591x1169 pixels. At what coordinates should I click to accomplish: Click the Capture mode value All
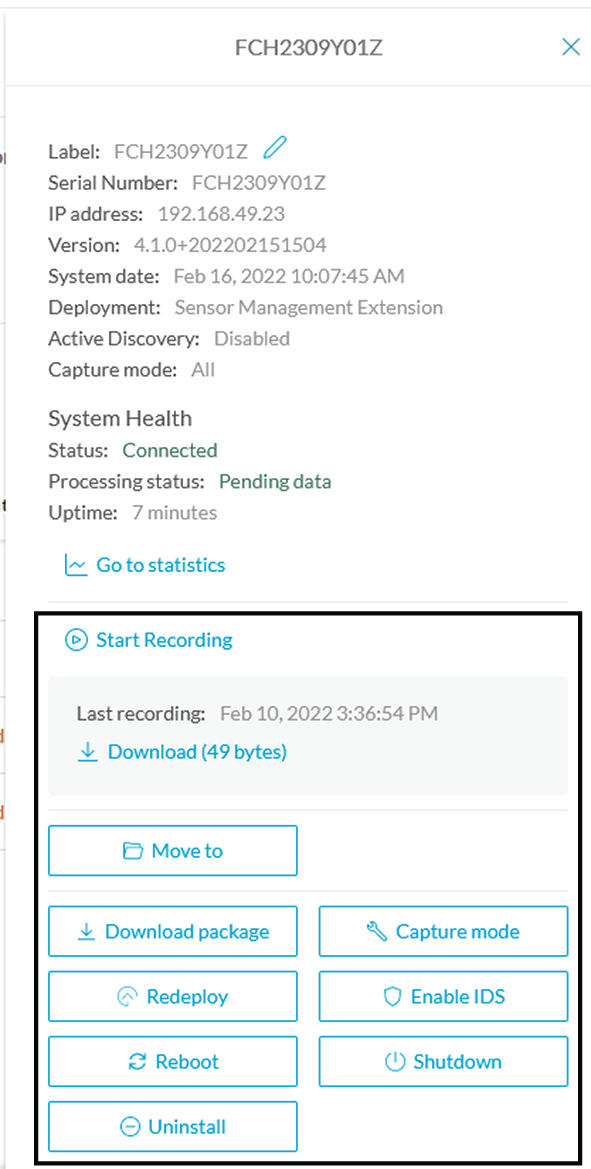click(x=203, y=370)
